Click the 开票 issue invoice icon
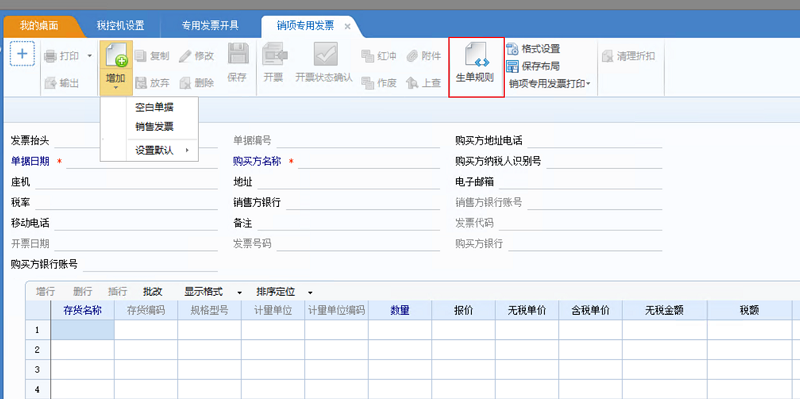This screenshot has height=399, width=800. click(x=274, y=54)
